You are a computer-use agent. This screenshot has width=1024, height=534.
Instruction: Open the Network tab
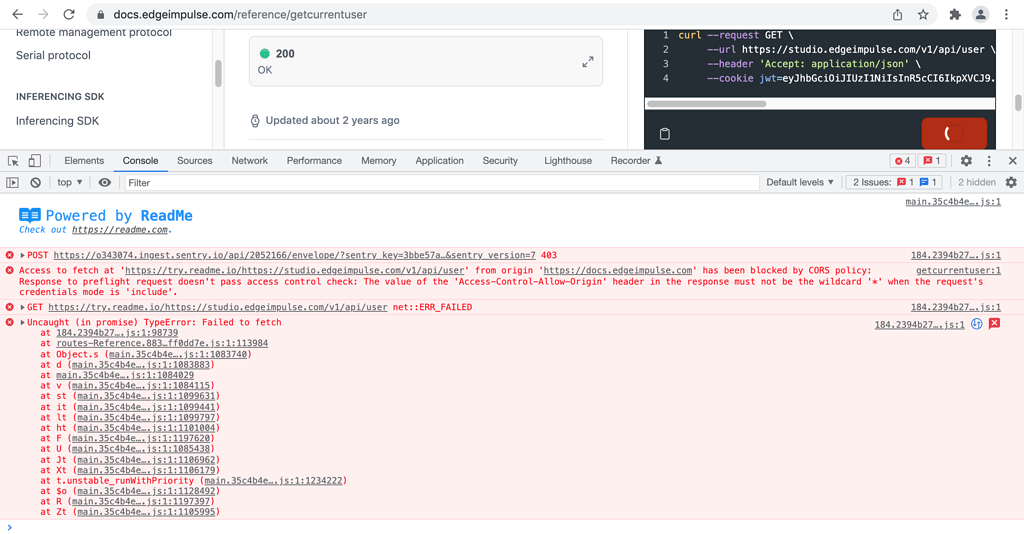(x=249, y=161)
